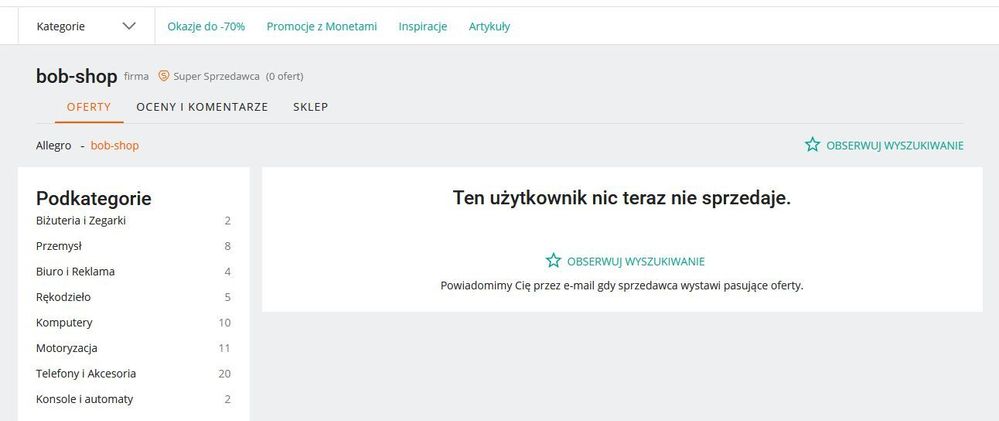Click bob-shop breadcrumb link
Image resolution: width=999 pixels, height=421 pixels.
point(115,146)
